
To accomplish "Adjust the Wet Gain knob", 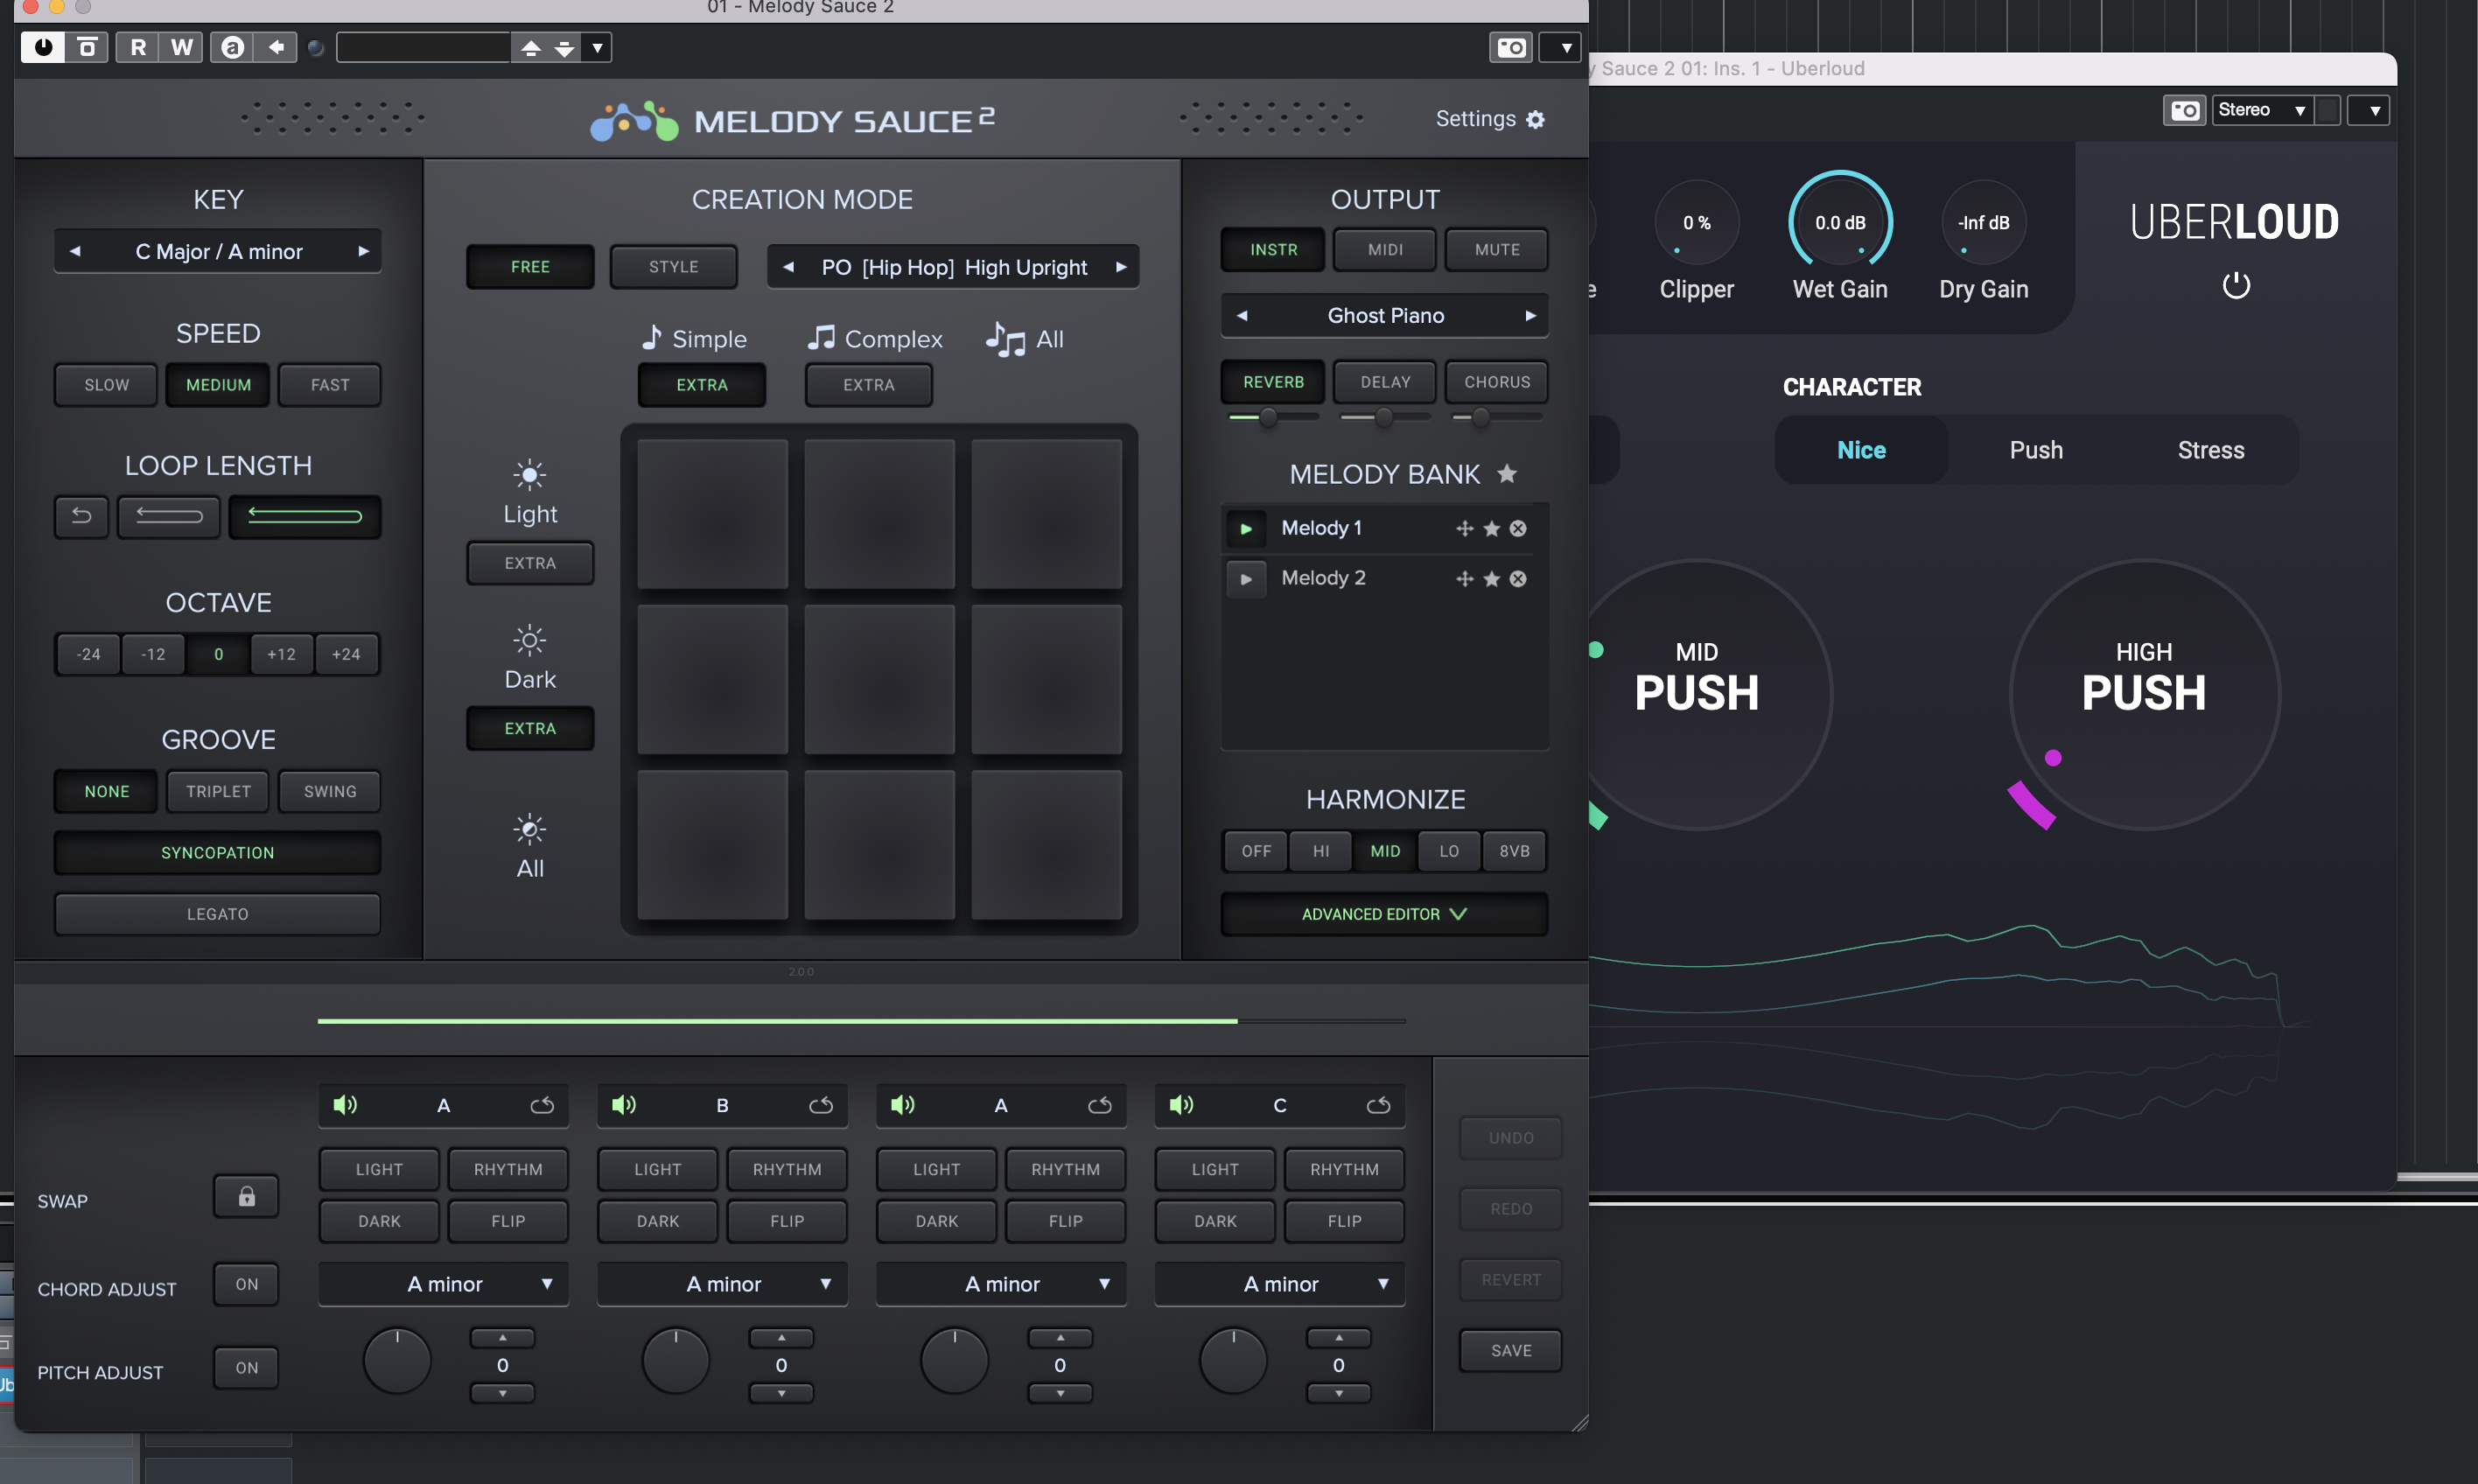I will 1840,222.
